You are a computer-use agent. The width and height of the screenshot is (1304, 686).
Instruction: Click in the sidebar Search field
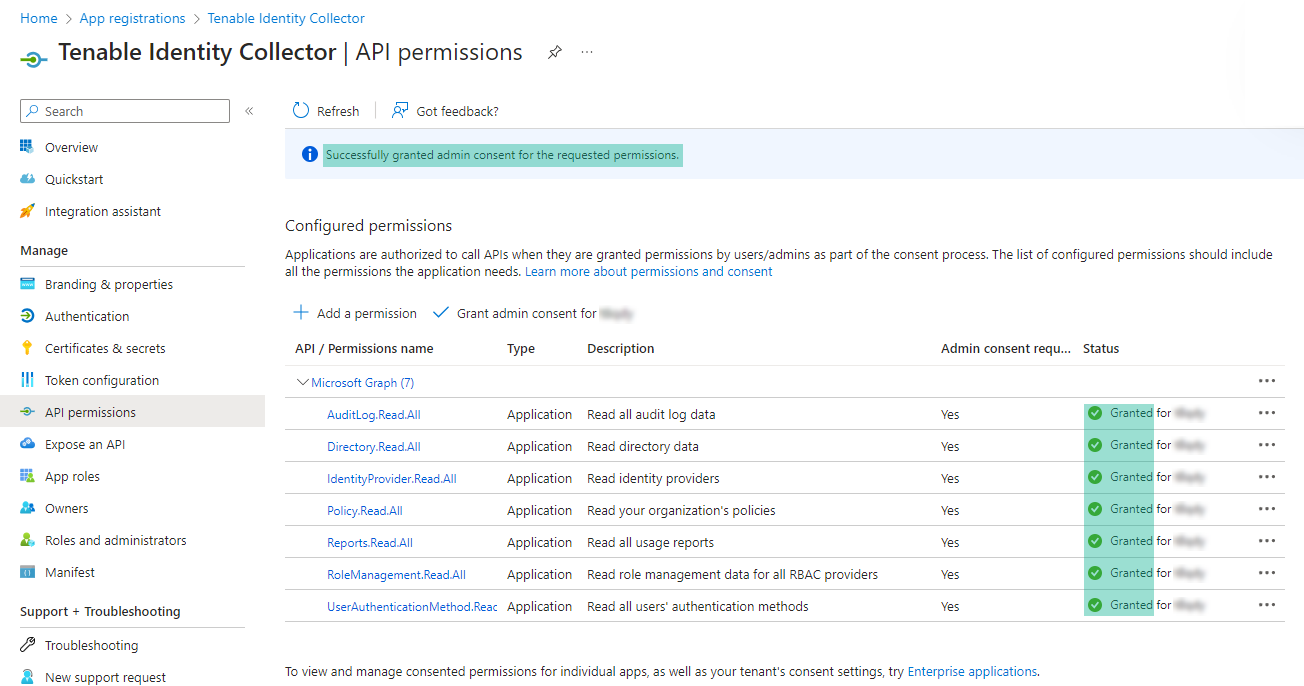[x=125, y=111]
